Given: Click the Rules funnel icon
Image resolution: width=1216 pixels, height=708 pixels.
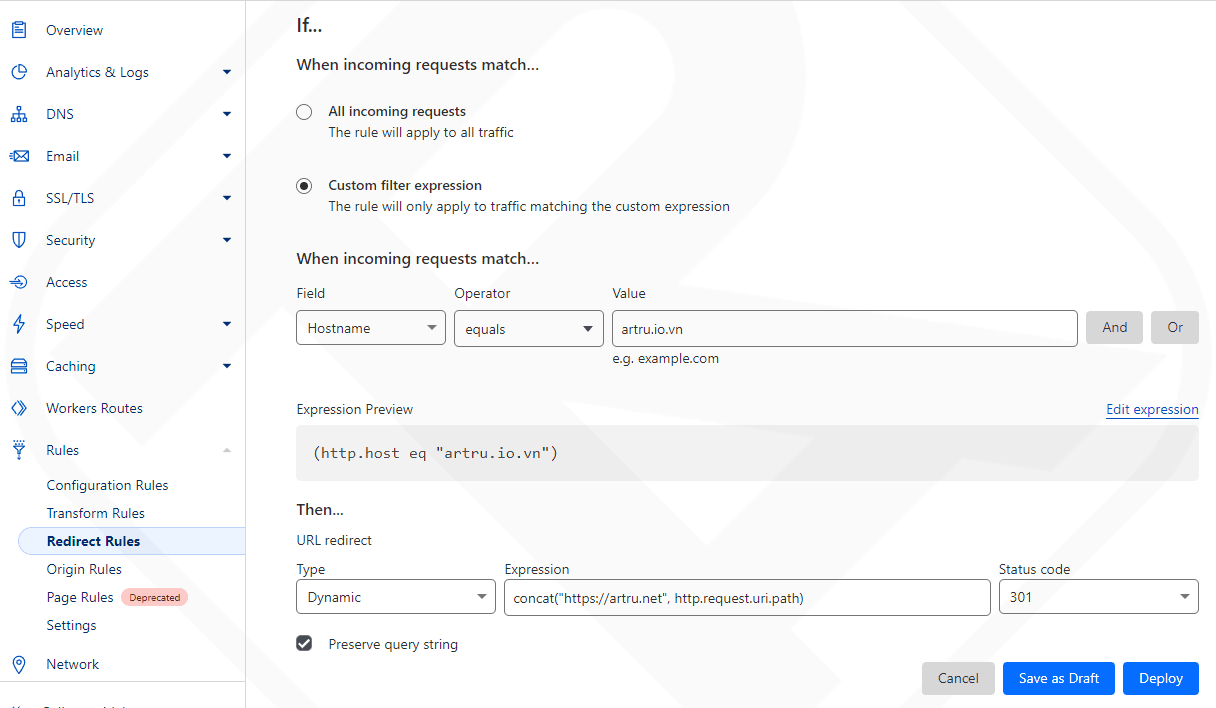Looking at the screenshot, I should point(19,450).
